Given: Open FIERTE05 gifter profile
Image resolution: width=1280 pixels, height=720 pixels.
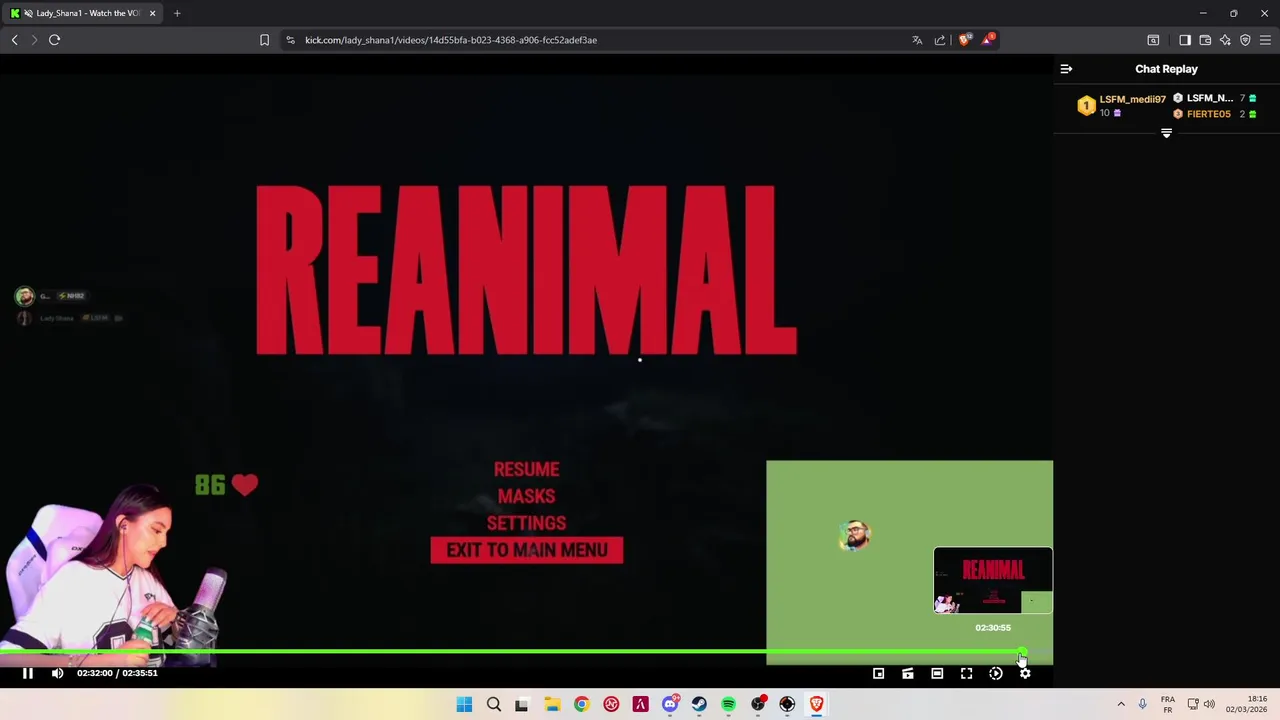Looking at the screenshot, I should 1208,114.
